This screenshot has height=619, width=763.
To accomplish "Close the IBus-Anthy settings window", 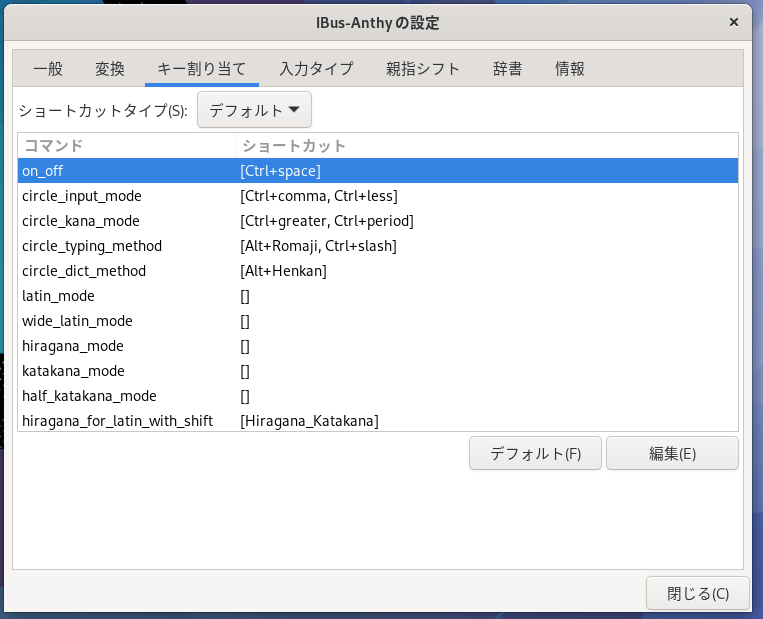I will point(734,22).
